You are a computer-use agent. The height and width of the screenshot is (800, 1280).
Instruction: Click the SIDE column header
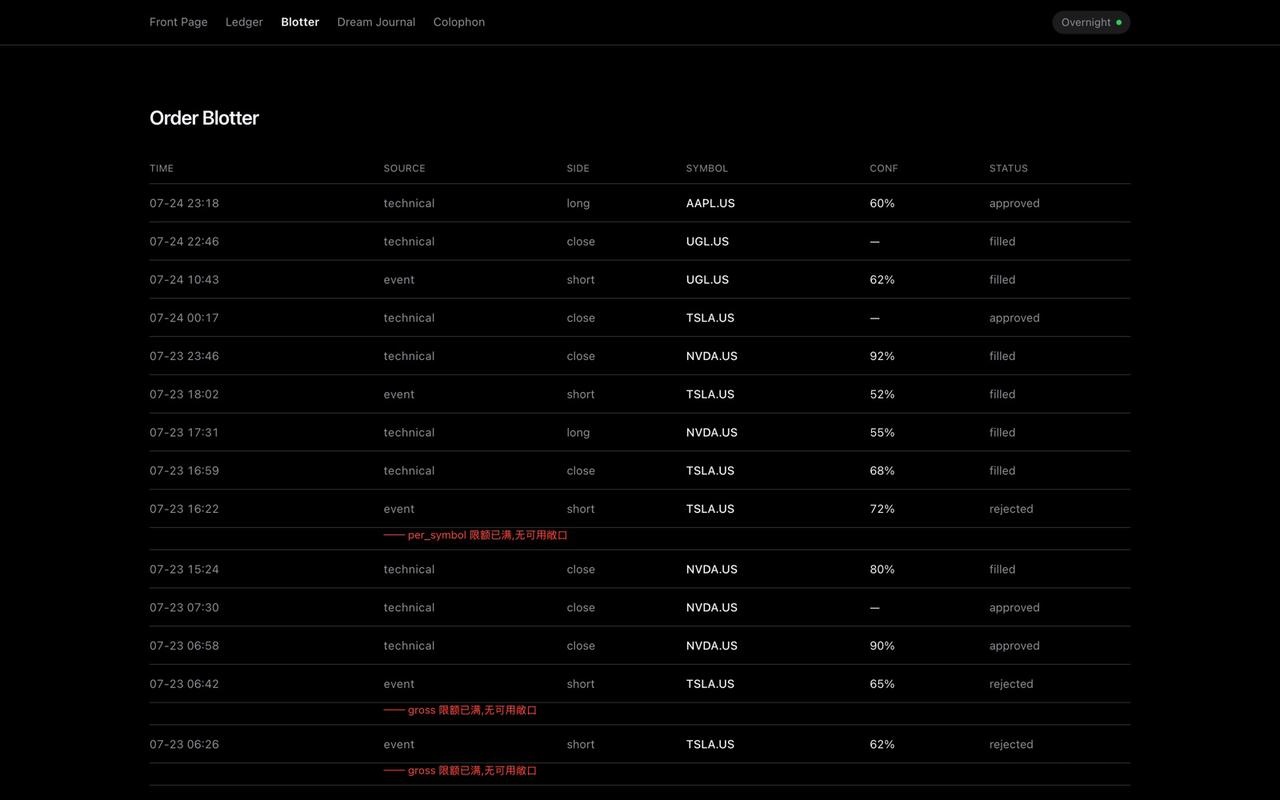coord(578,168)
